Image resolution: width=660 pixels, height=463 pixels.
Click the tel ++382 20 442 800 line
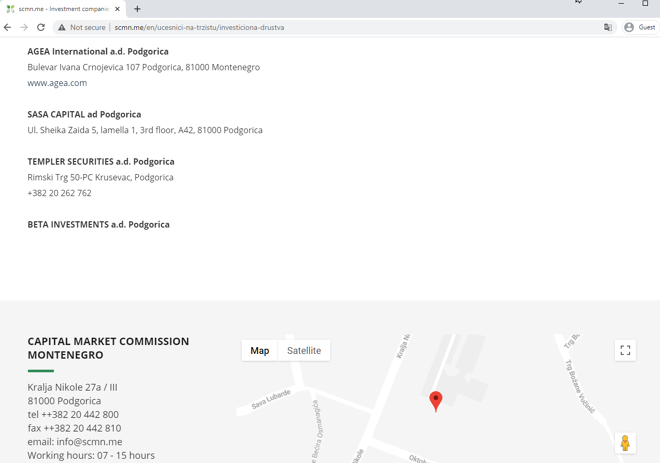point(73,415)
